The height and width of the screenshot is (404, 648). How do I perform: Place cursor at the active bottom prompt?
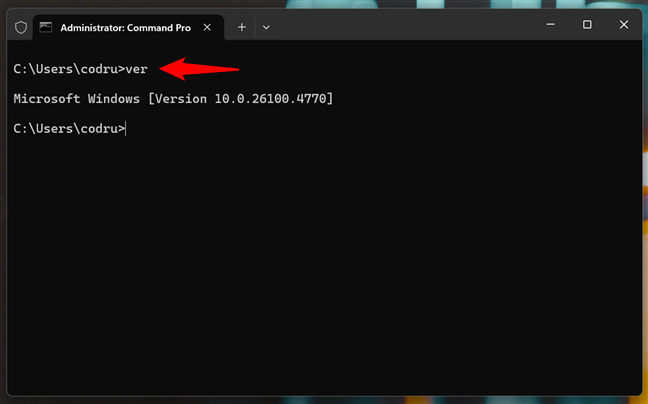[70, 128]
